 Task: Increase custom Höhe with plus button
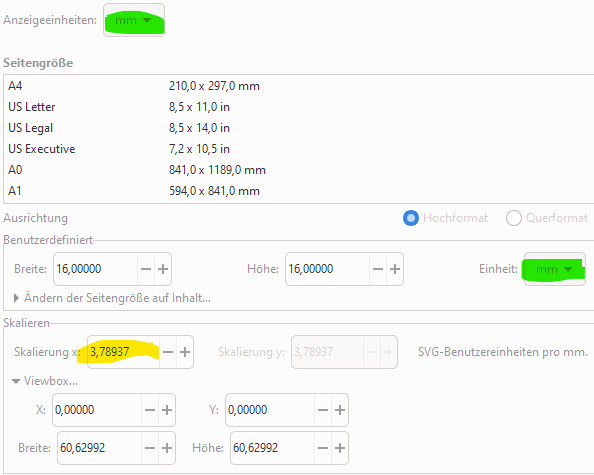[395, 269]
